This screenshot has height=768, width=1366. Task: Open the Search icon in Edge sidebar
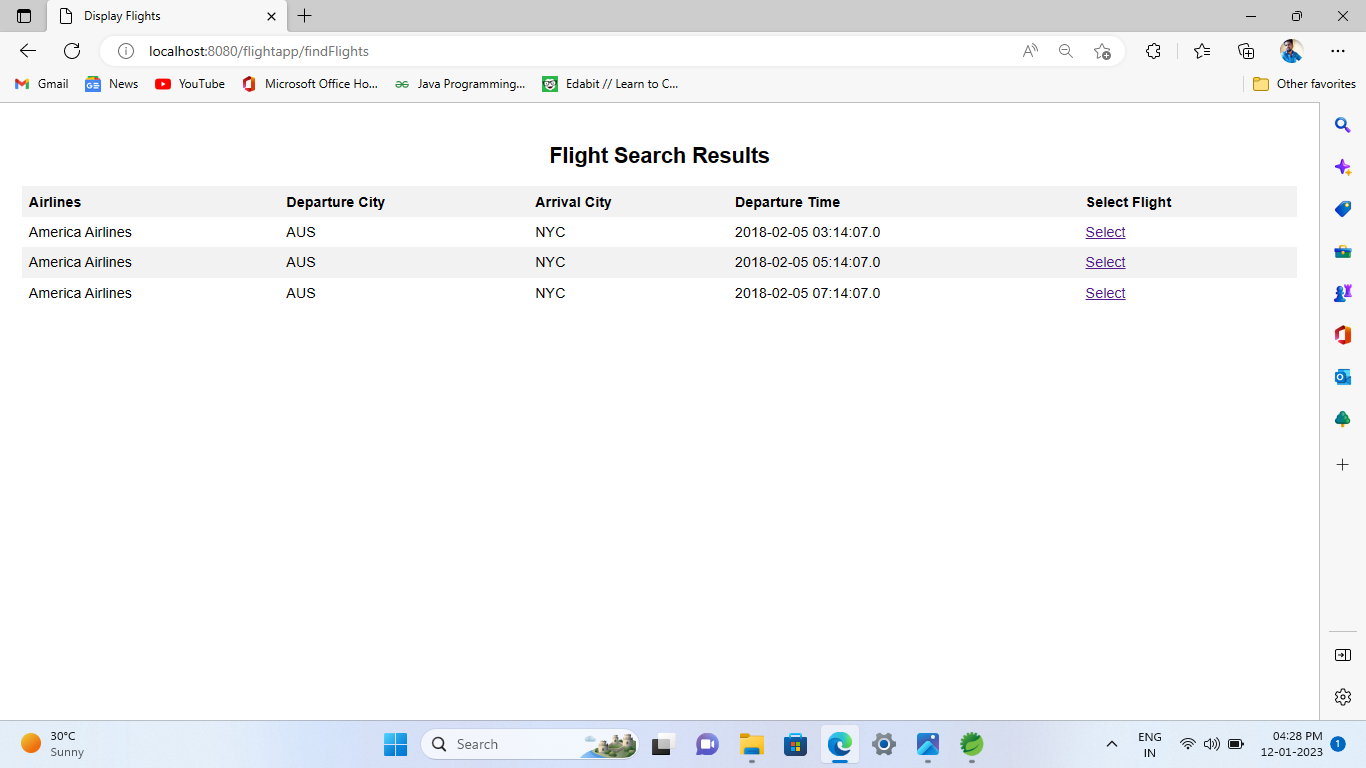point(1343,125)
